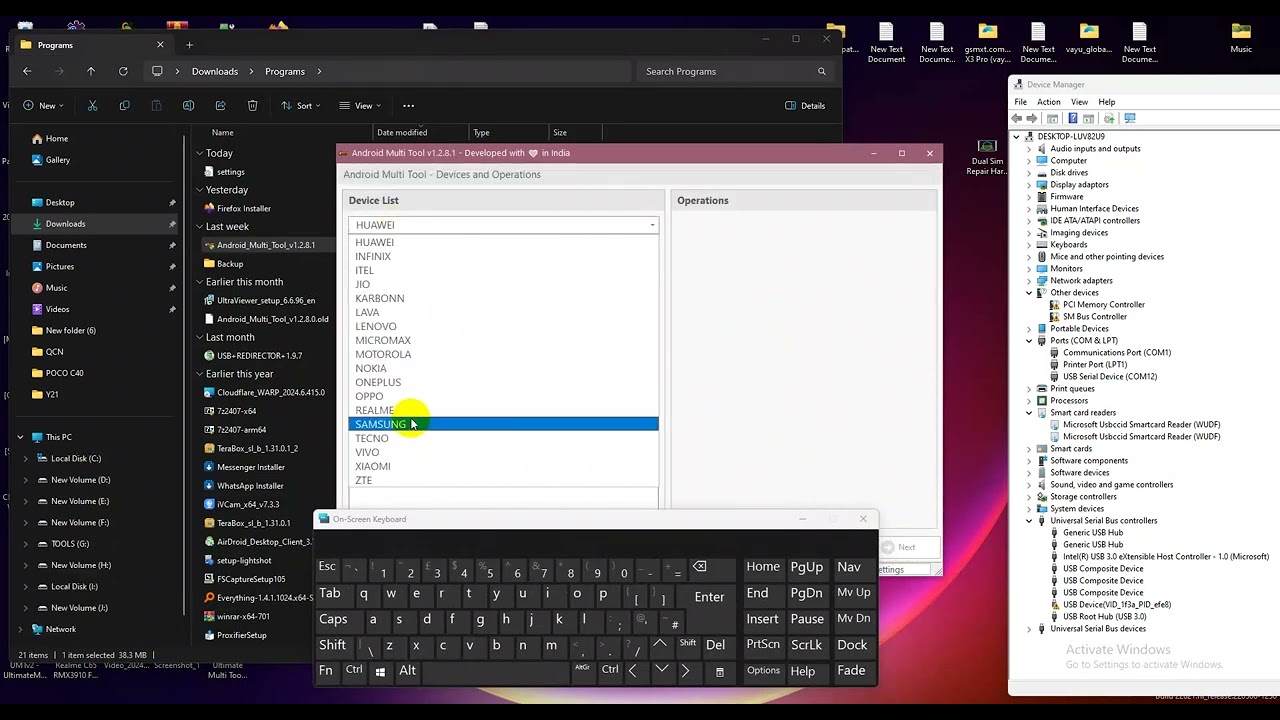Select the Firefox Installer file
The image size is (1280, 720).
(244, 208)
